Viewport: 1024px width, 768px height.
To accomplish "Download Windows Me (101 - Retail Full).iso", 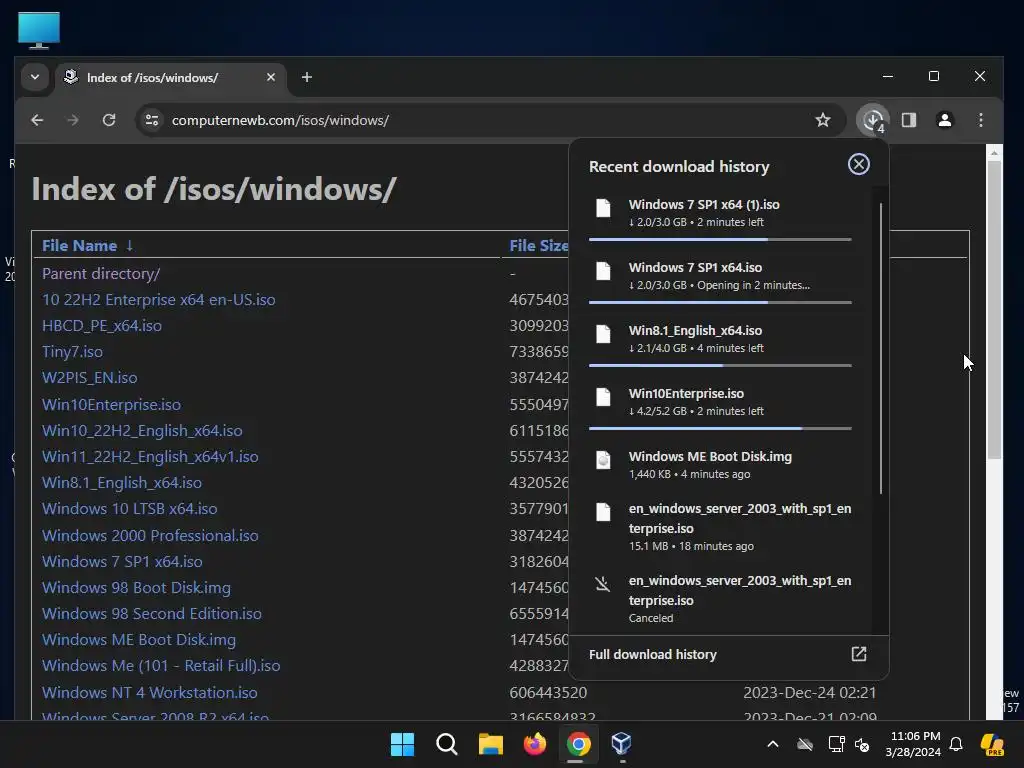I will pyautogui.click(x=161, y=666).
